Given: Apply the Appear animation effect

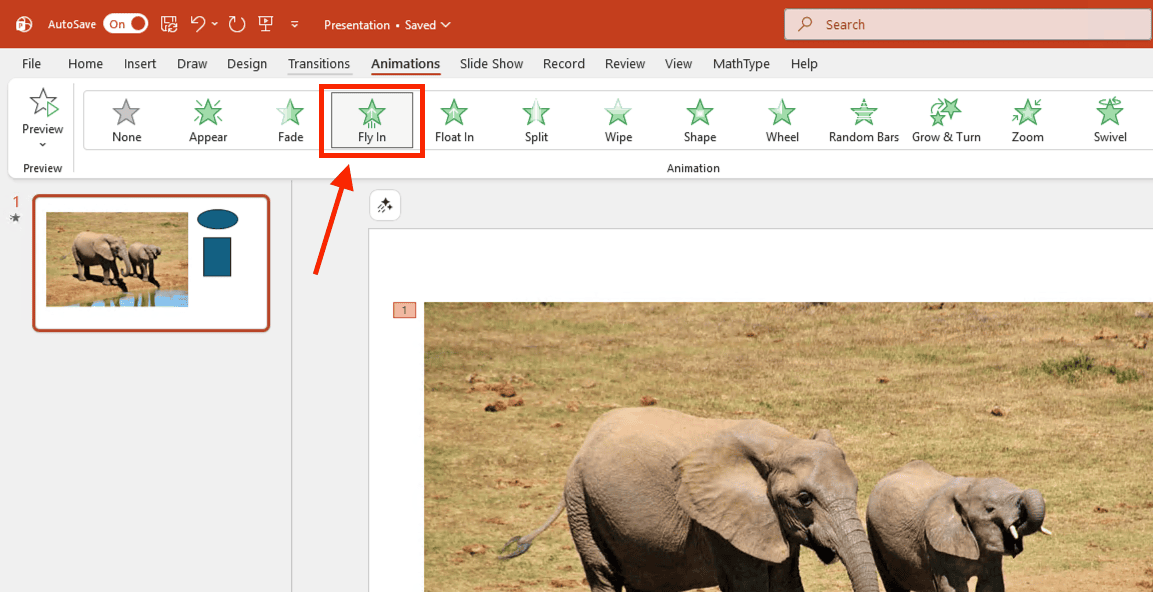Looking at the screenshot, I should 207,118.
